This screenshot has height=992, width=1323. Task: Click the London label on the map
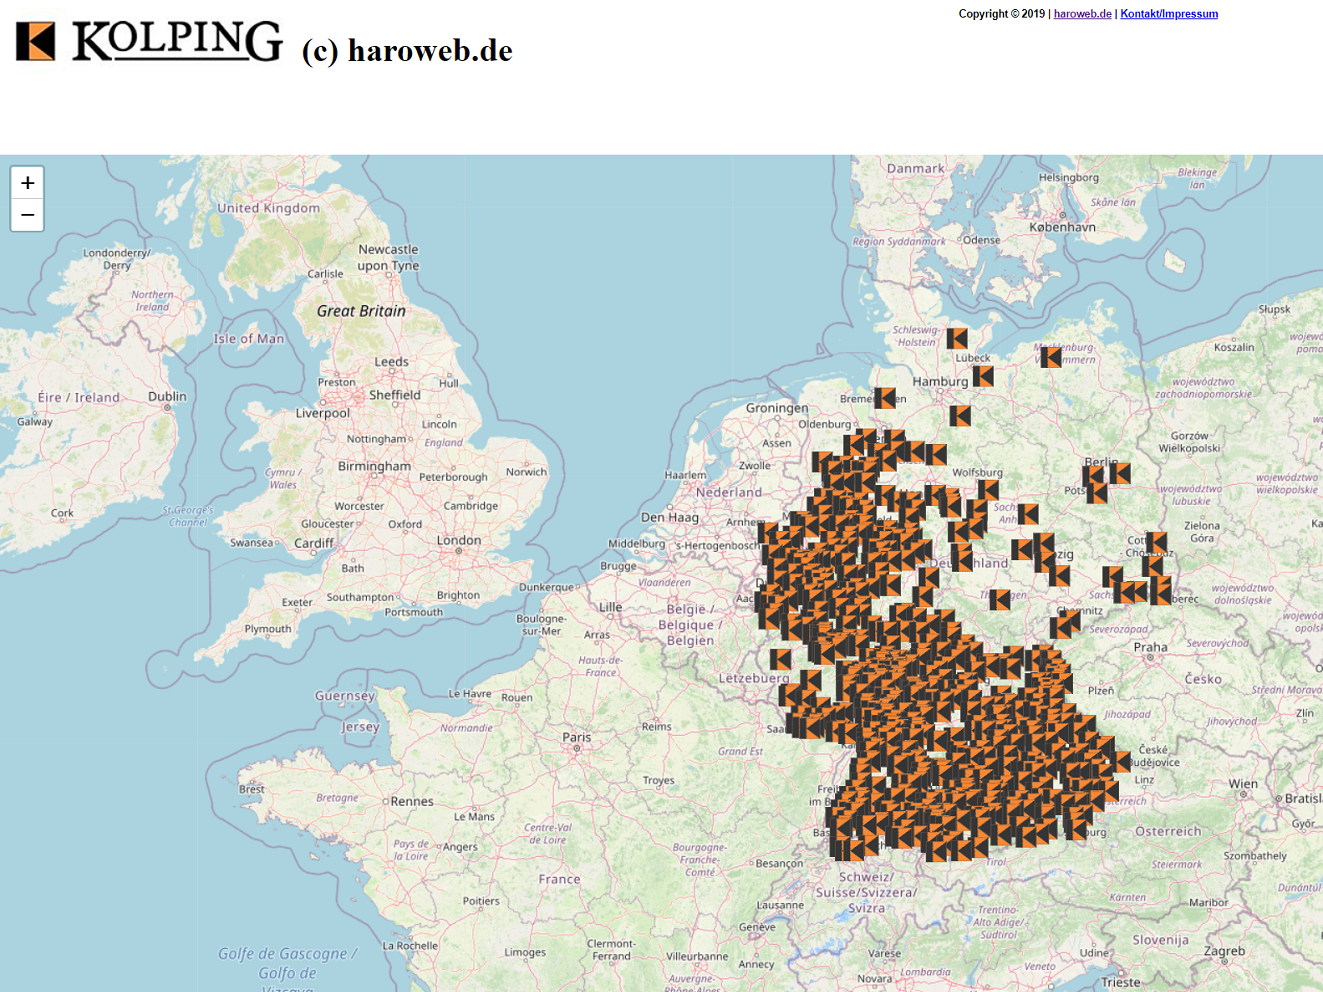(x=459, y=540)
